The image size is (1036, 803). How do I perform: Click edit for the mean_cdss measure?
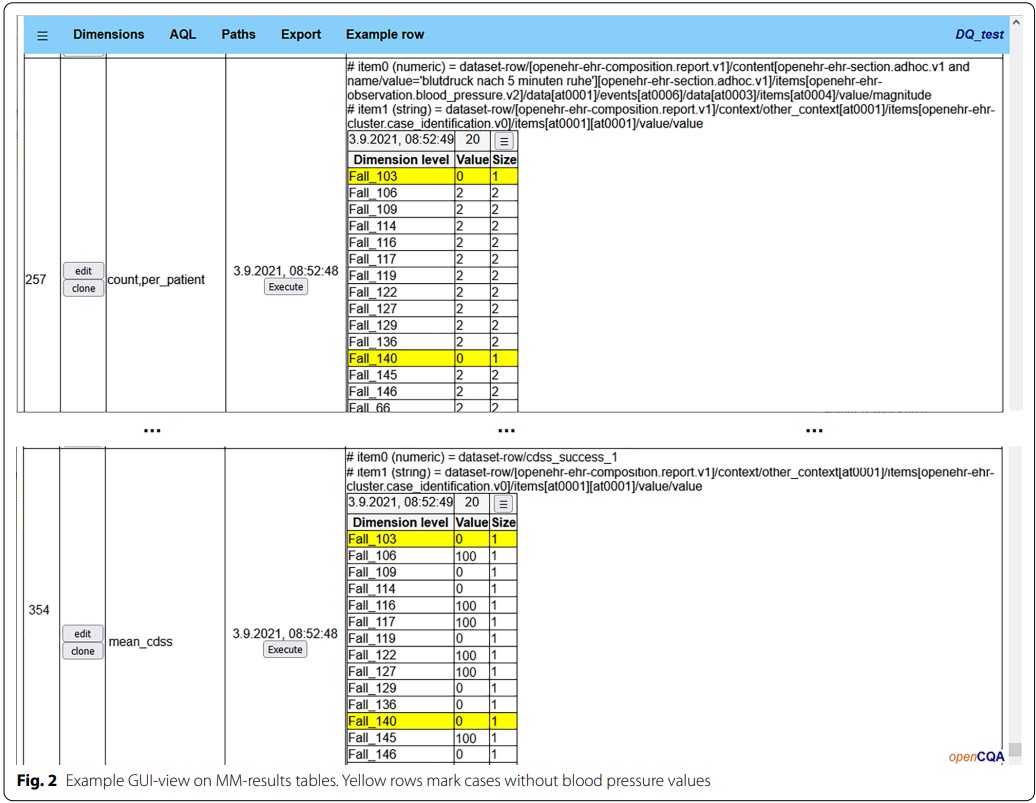83,634
